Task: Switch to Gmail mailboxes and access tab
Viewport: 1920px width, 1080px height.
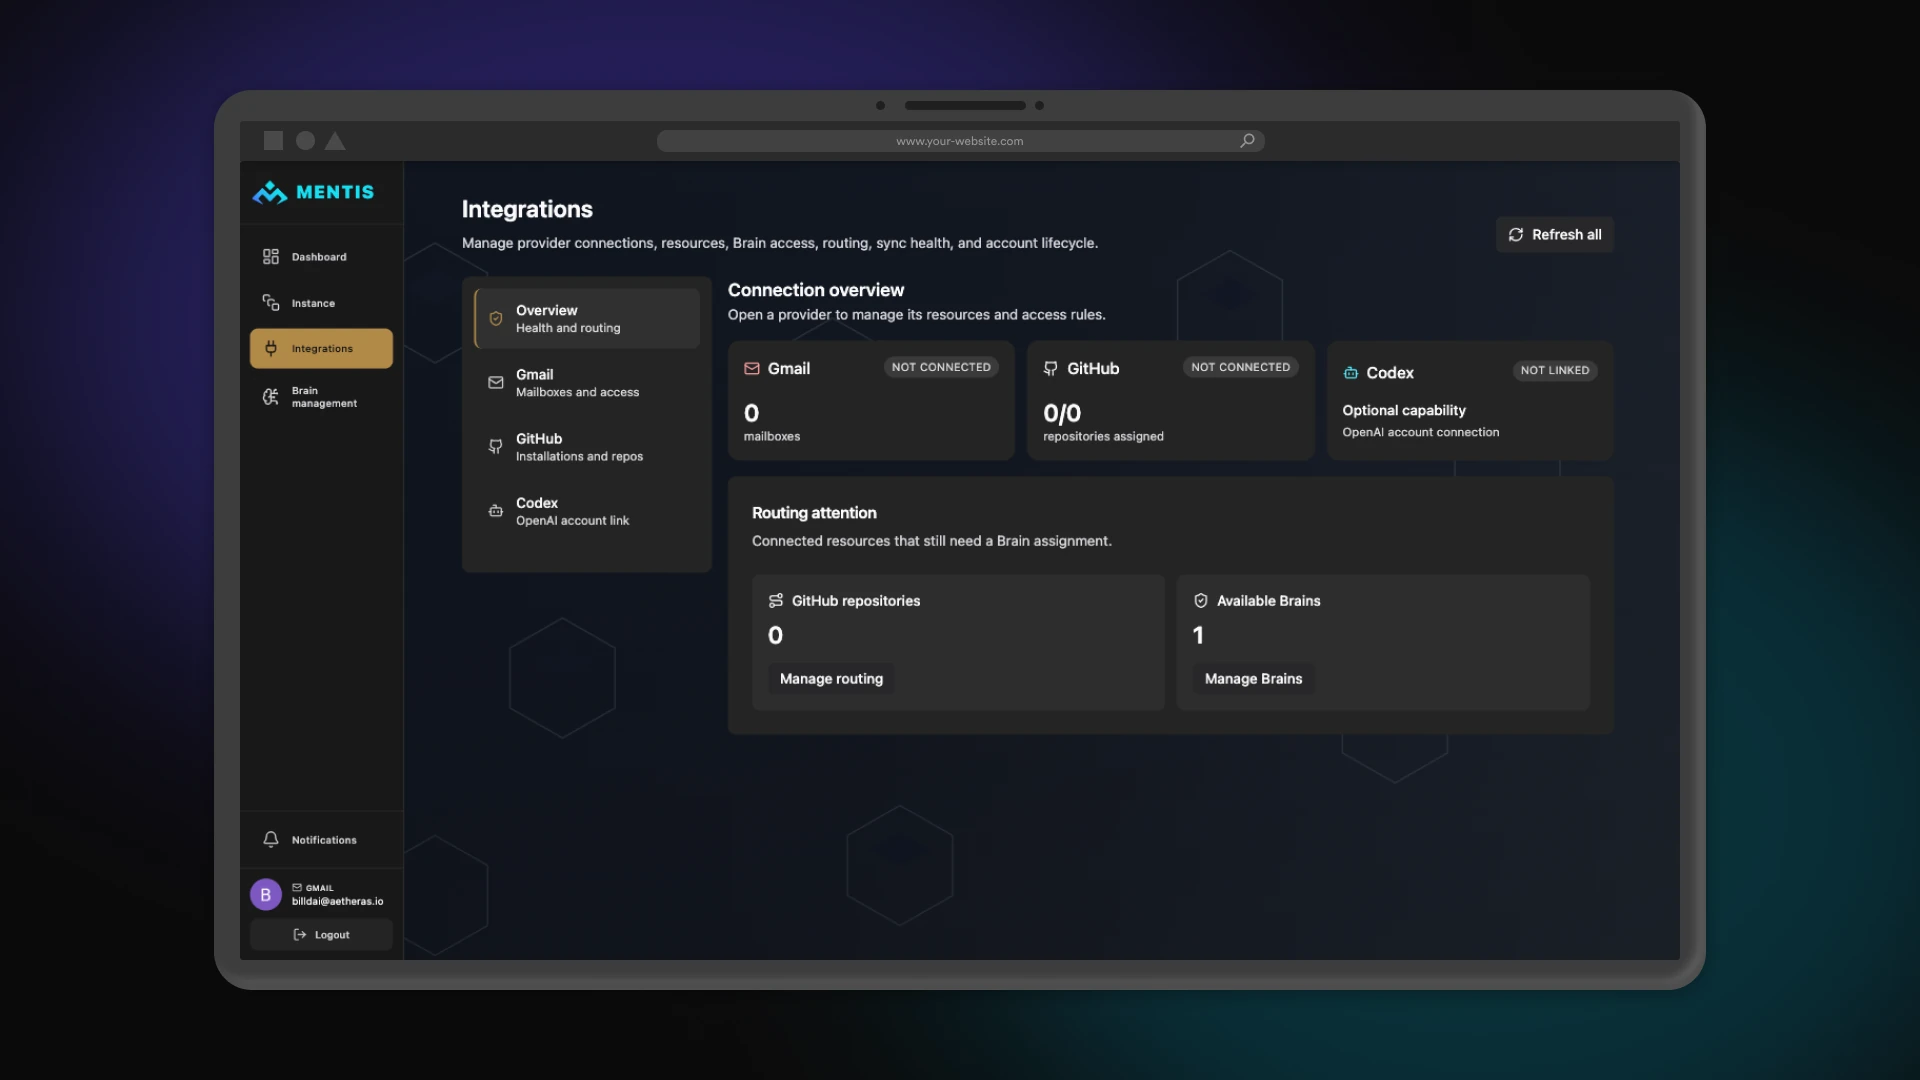Action: [587, 383]
